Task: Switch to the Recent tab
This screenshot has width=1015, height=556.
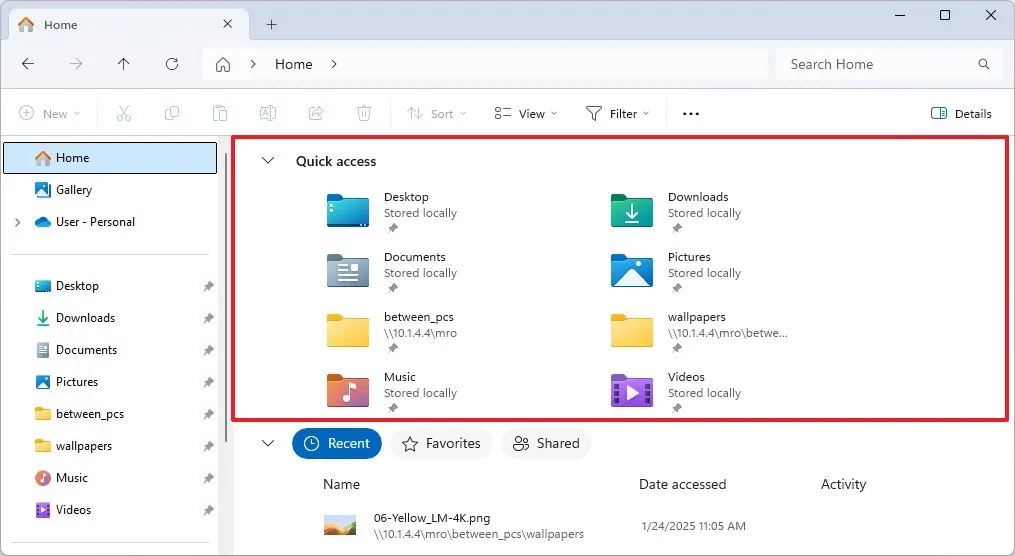Action: tap(337, 443)
